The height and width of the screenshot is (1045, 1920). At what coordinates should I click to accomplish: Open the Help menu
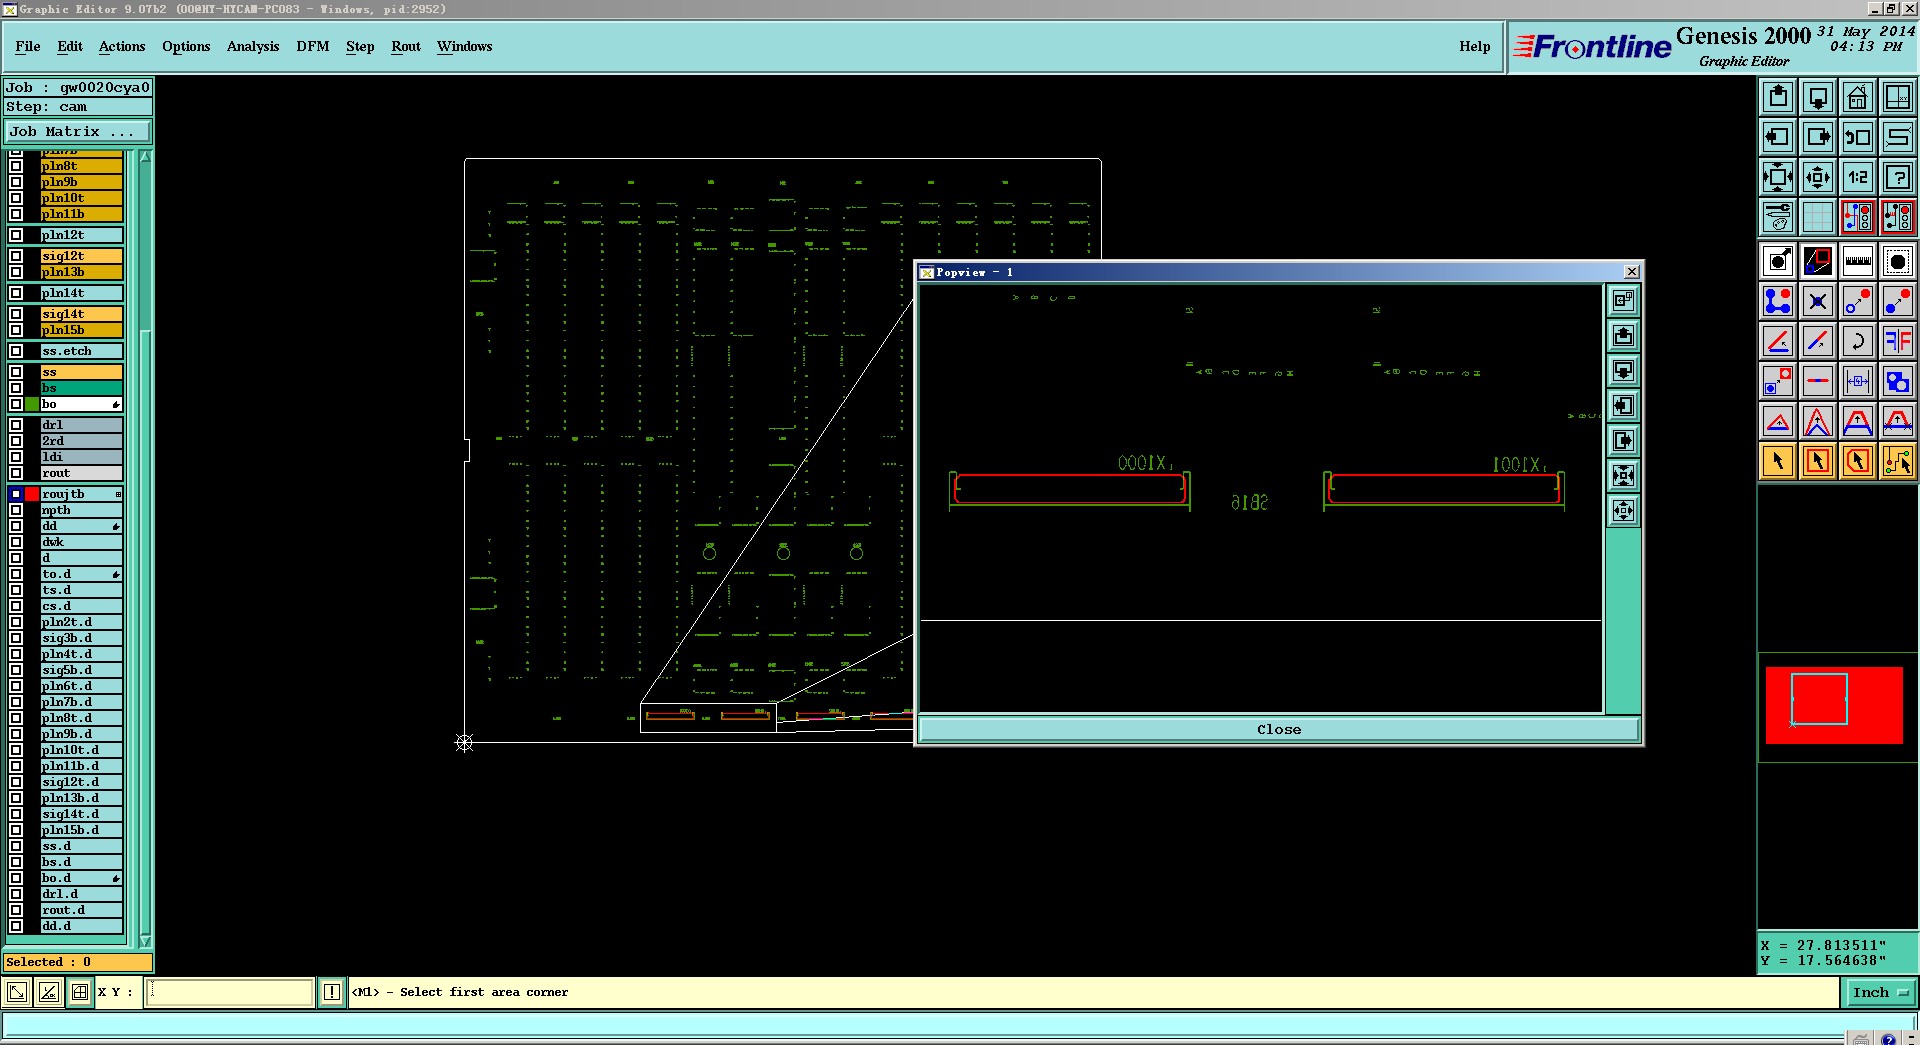click(x=1474, y=46)
